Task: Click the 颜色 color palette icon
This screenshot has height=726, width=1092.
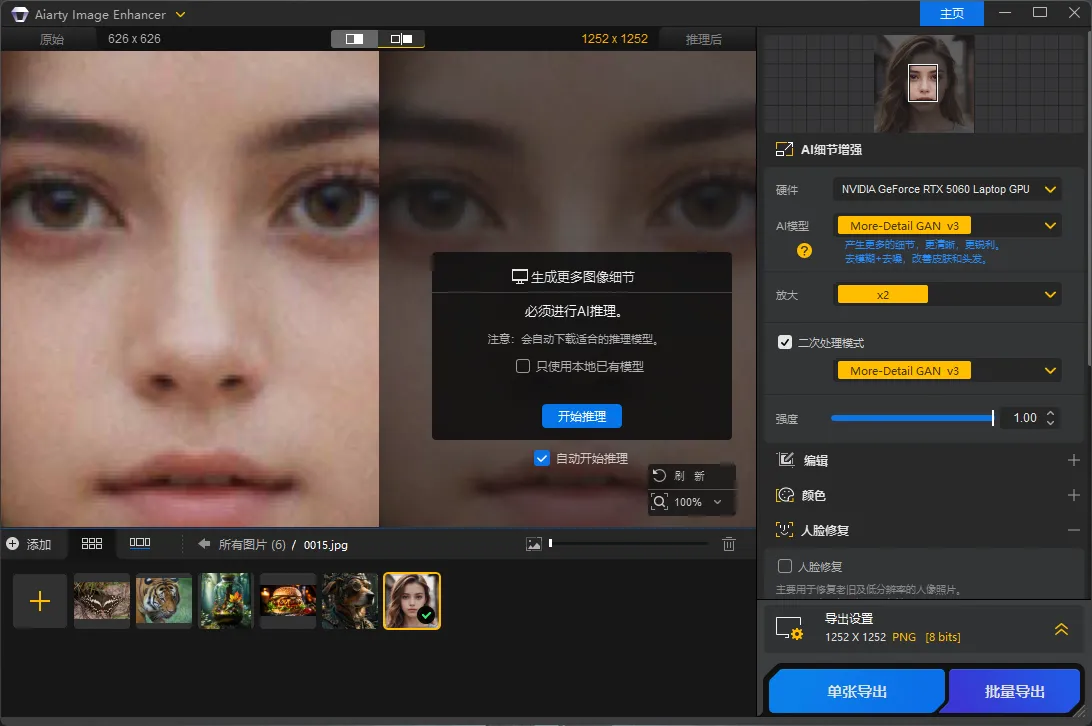Action: point(785,495)
